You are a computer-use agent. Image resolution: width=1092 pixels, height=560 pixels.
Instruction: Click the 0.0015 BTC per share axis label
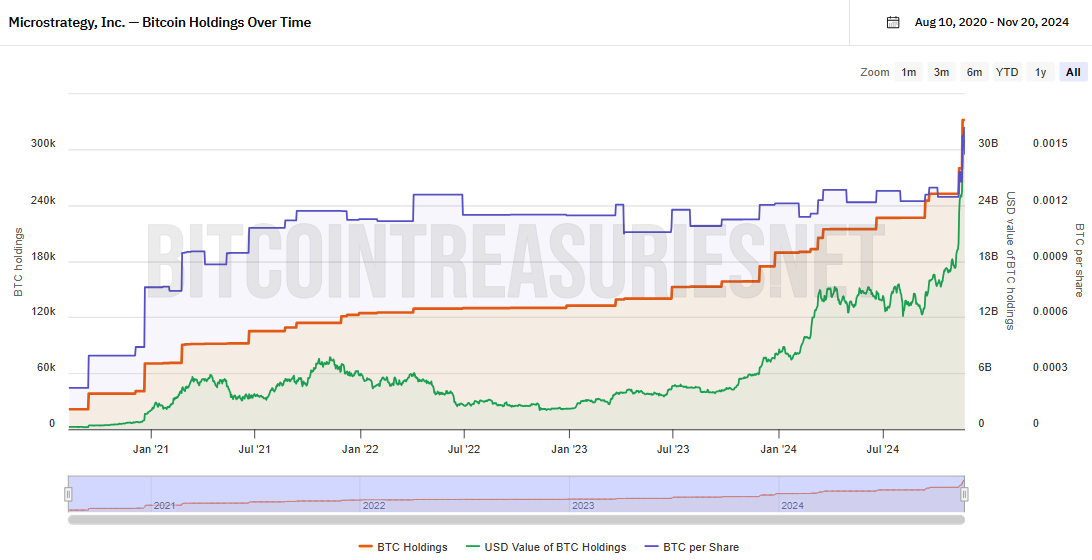pyautogui.click(x=1050, y=143)
